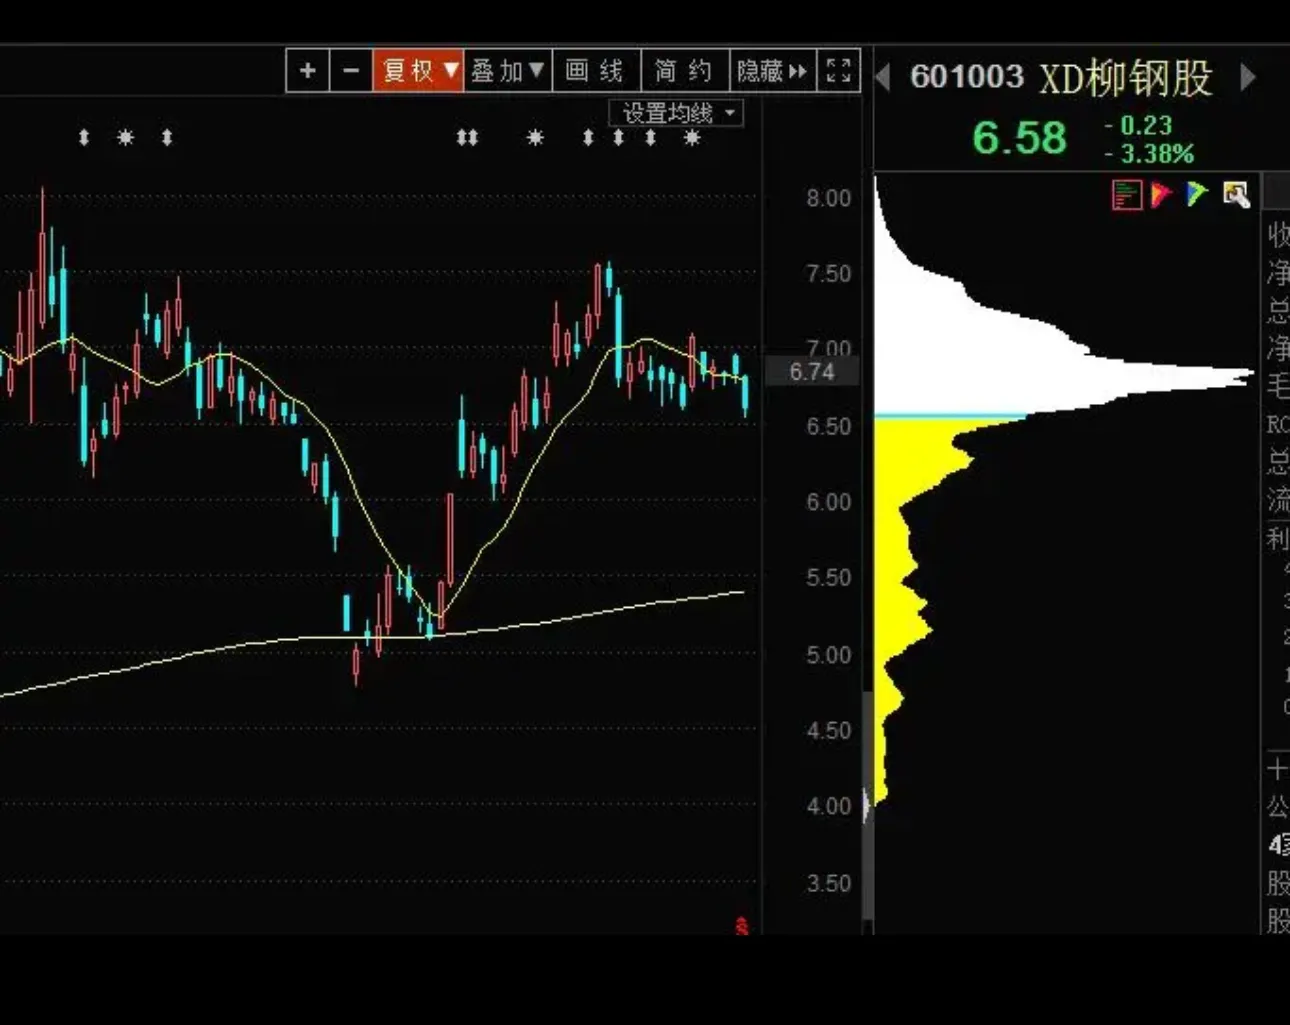Screen dimensions: 1290x1025
Task: Click the blue-green flame chip icon
Action: pyautogui.click(x=1196, y=194)
